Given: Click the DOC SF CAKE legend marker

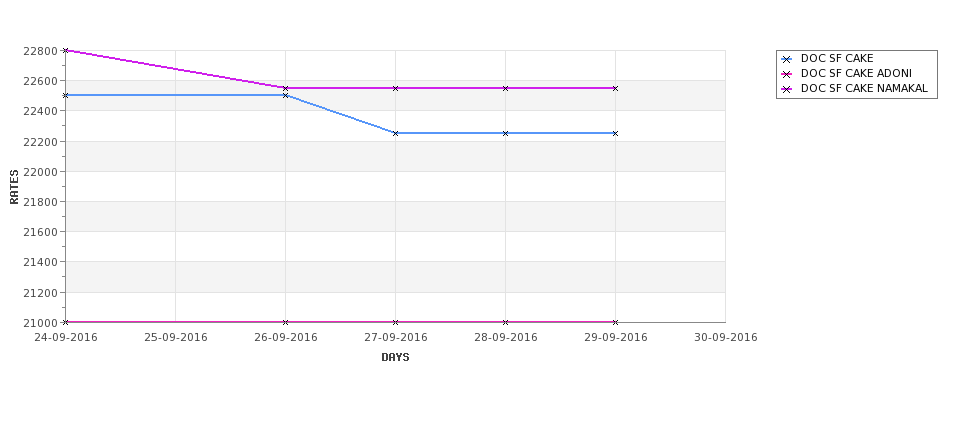Looking at the screenshot, I should [x=787, y=59].
